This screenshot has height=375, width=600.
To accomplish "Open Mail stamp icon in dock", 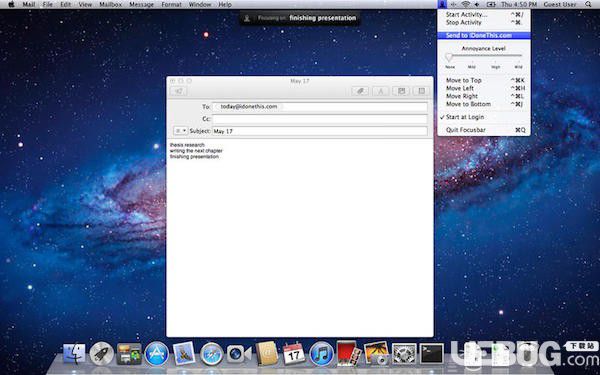I will 184,353.
